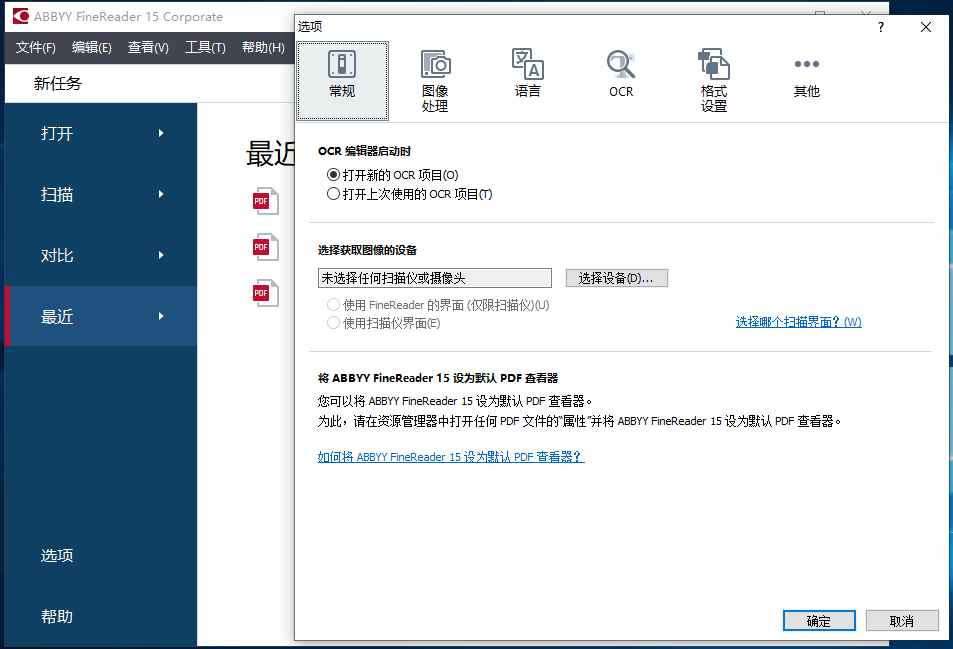Click the ABBYY FineReader logo icon
Screen dimensions: 953x649
(x=18, y=16)
